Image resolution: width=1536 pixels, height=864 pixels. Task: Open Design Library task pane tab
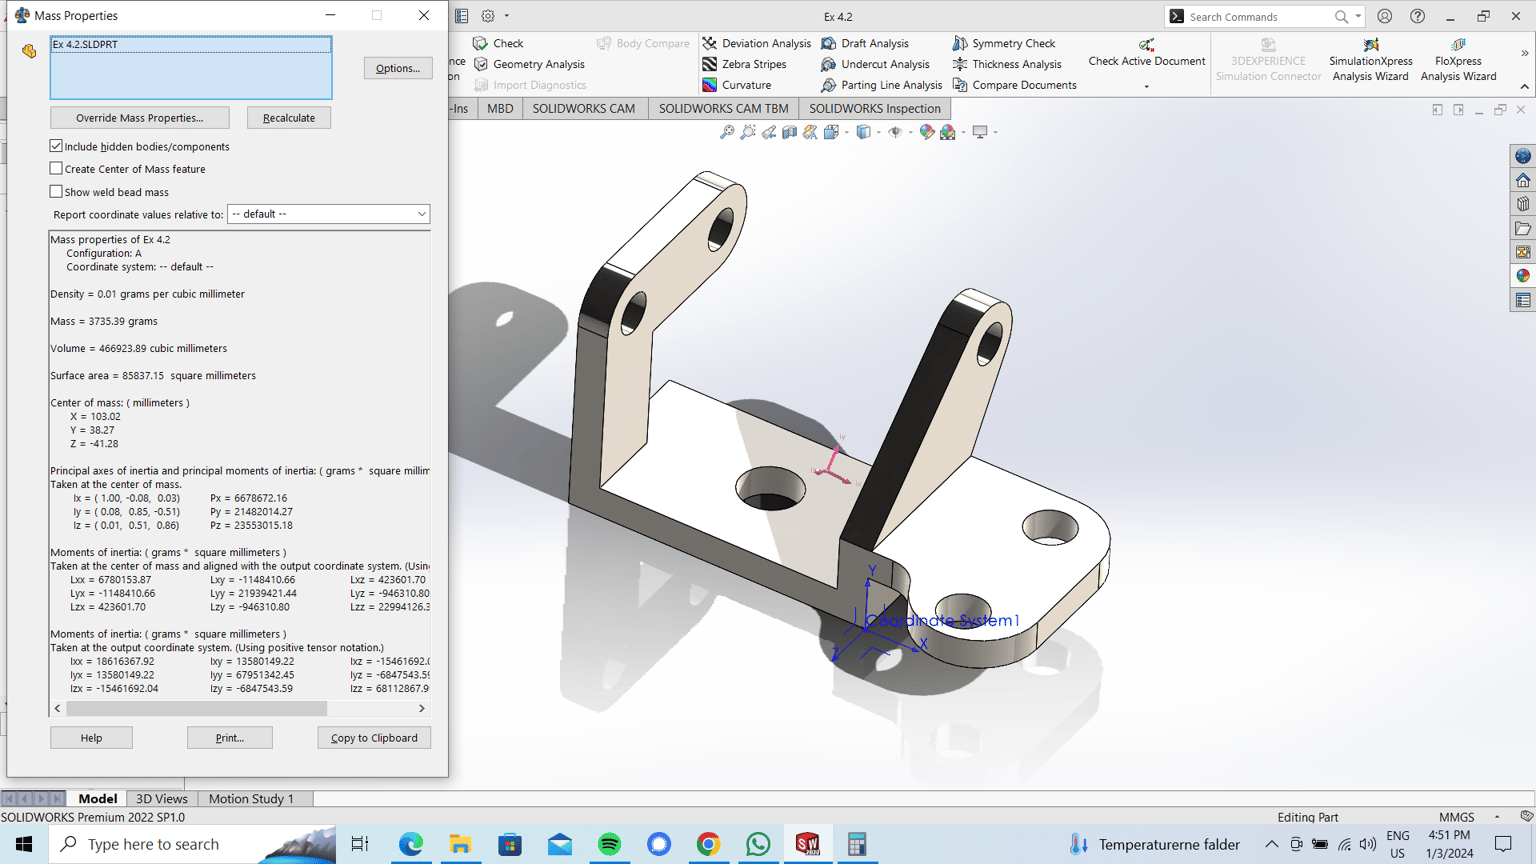tap(1523, 204)
